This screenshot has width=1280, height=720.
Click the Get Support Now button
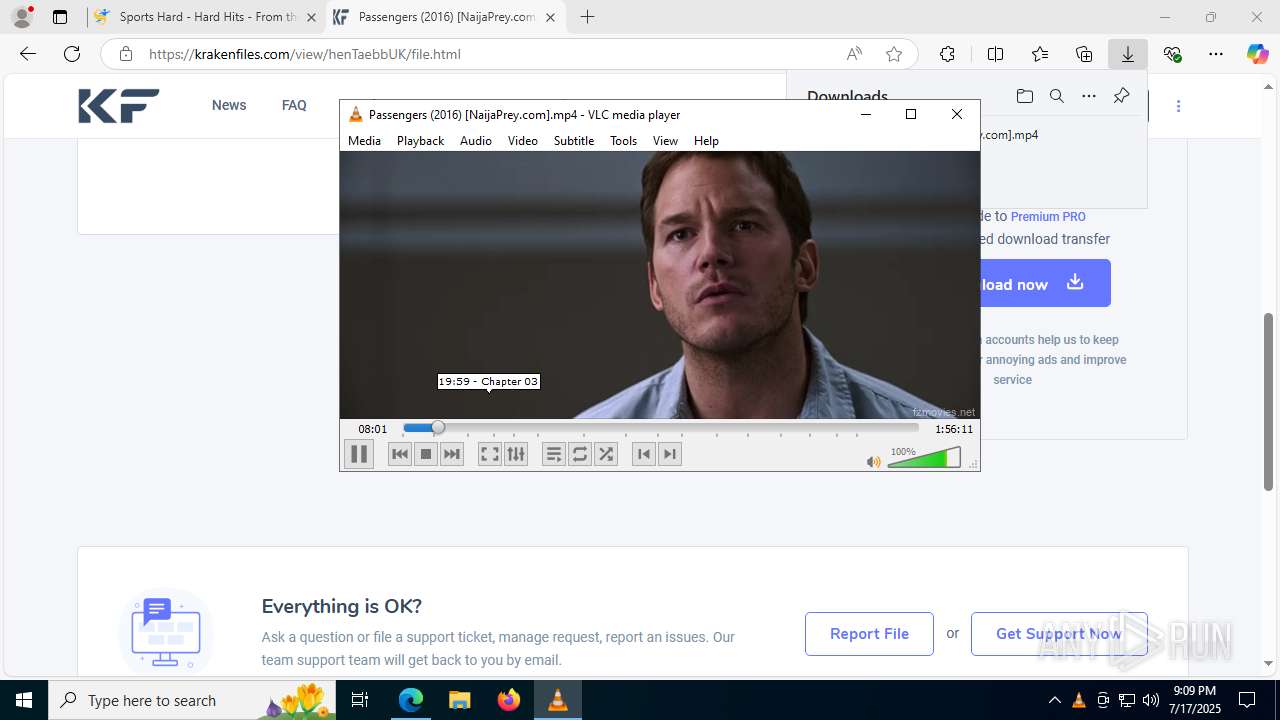point(1059,634)
